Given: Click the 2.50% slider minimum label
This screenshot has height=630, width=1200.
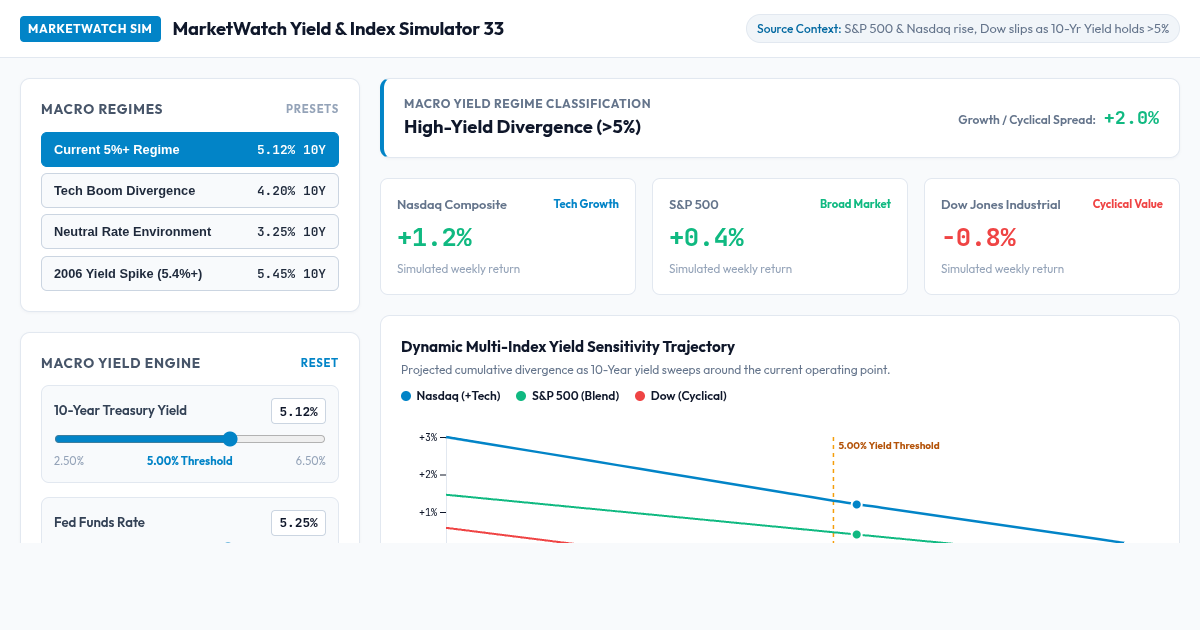Looking at the screenshot, I should coord(69,461).
